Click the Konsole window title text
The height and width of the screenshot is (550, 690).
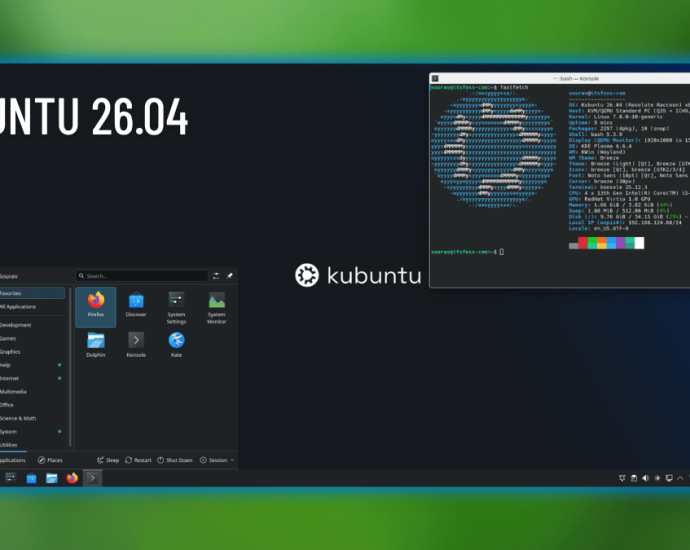[576, 78]
